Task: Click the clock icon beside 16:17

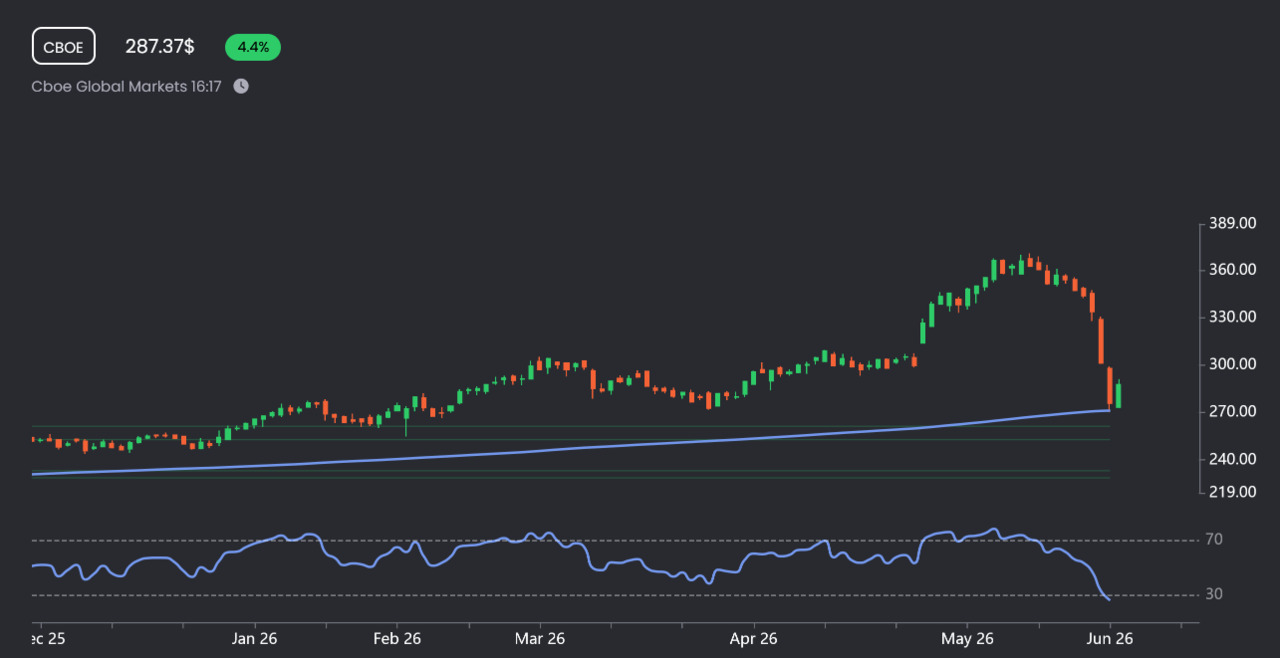Action: tap(241, 86)
